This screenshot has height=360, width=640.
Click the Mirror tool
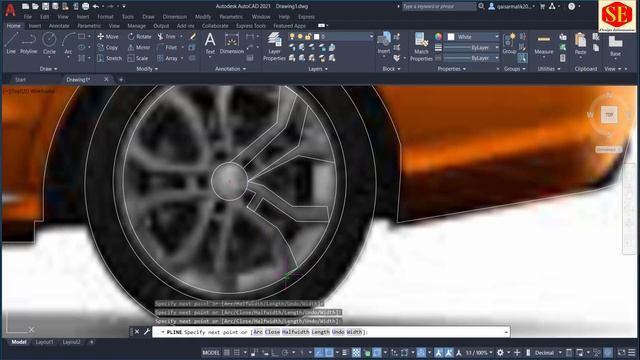point(139,47)
